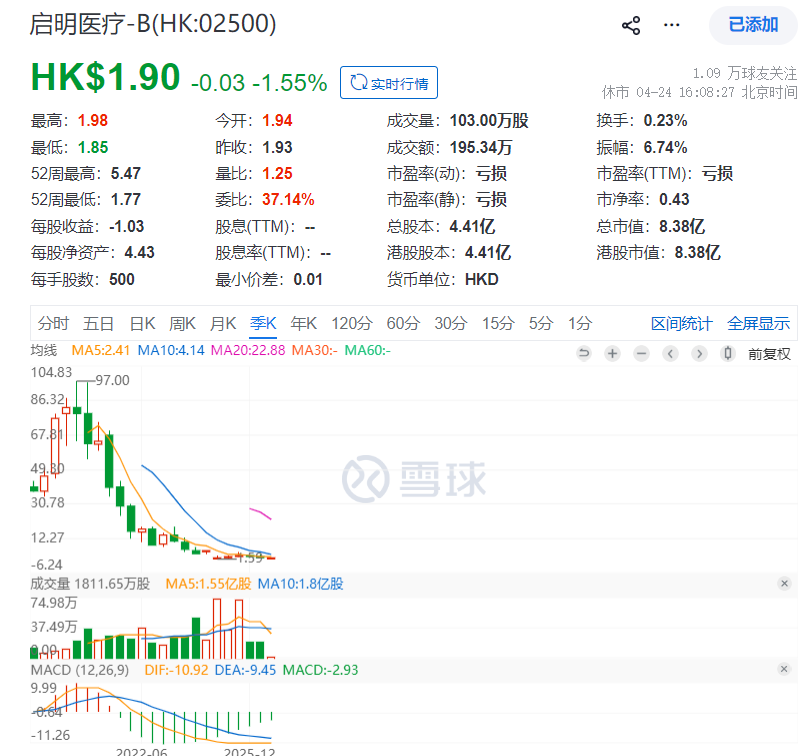This screenshot has width=810, height=756.
Task: Close the MACD indicator panel
Action: coord(785,668)
